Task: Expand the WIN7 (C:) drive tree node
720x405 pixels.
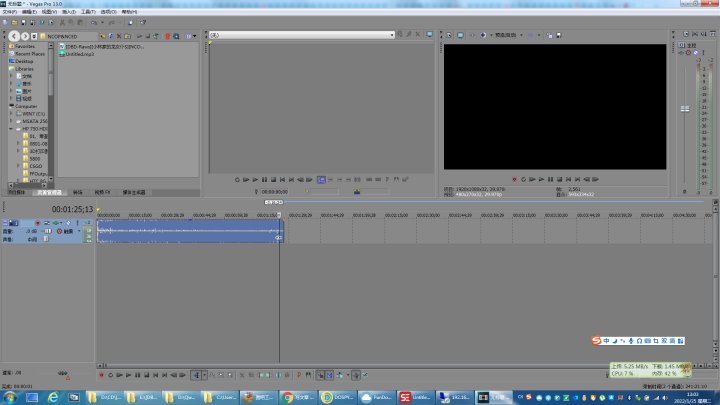Action: click(x=11, y=113)
